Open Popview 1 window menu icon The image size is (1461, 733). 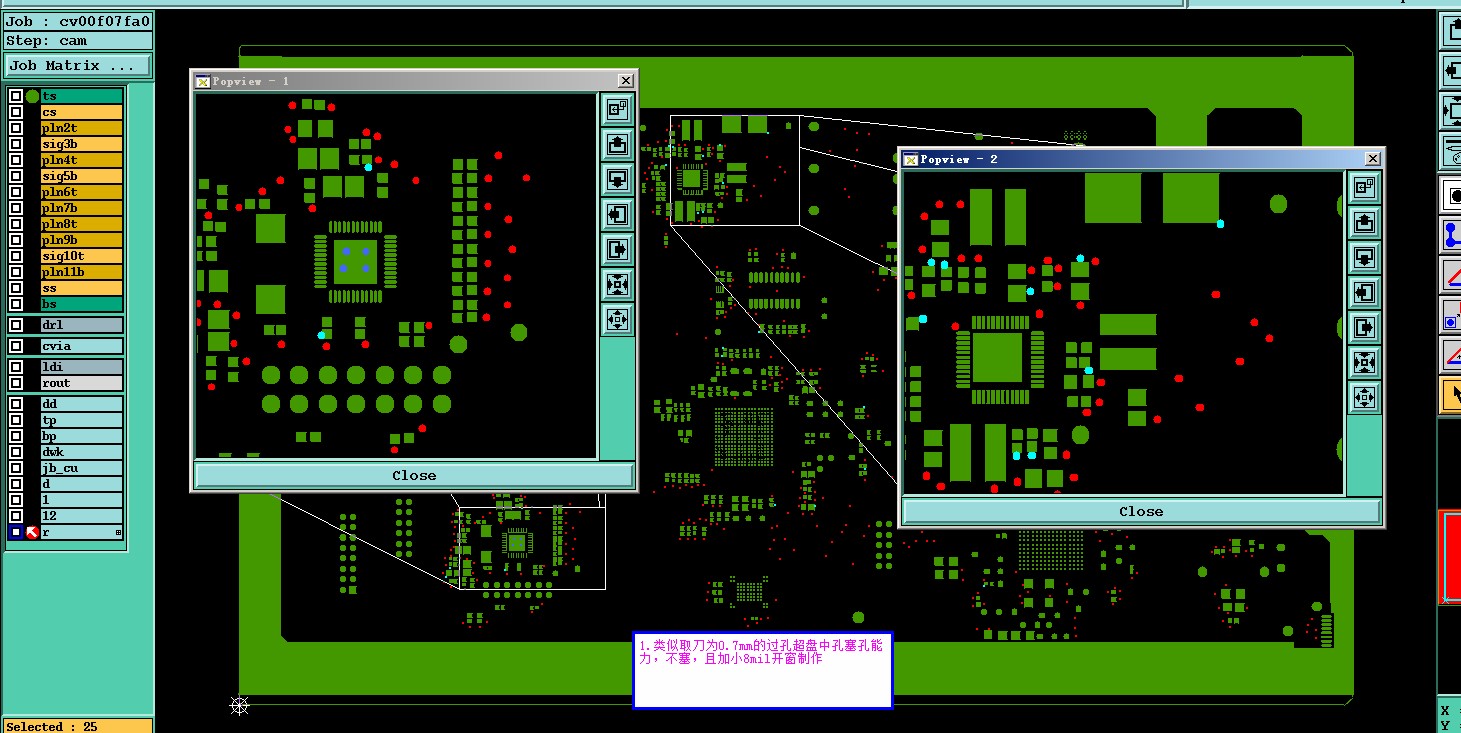pyautogui.click(x=202, y=81)
